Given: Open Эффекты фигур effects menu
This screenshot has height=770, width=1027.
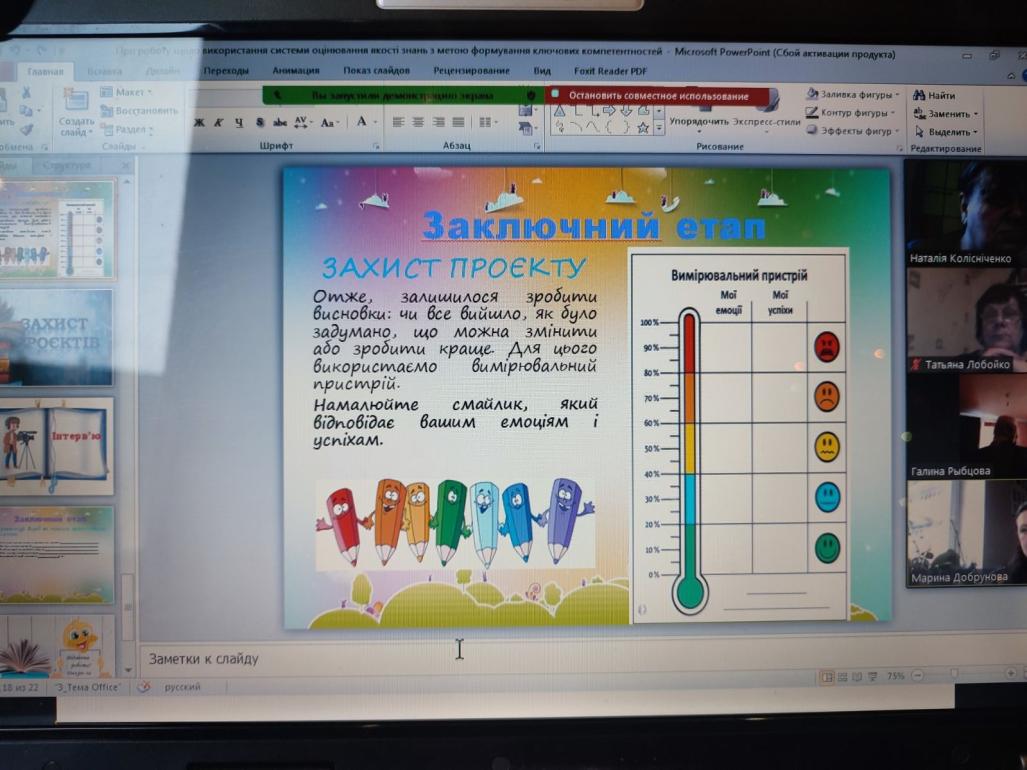Looking at the screenshot, I should (851, 131).
